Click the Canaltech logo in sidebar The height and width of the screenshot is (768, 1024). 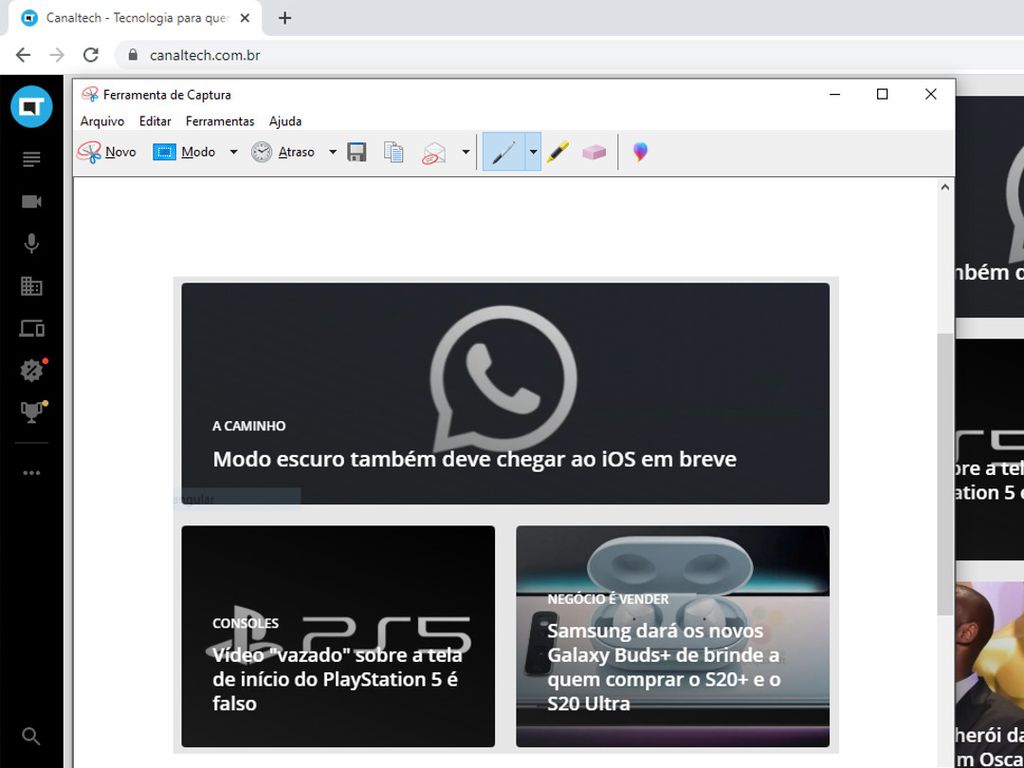click(x=31, y=106)
